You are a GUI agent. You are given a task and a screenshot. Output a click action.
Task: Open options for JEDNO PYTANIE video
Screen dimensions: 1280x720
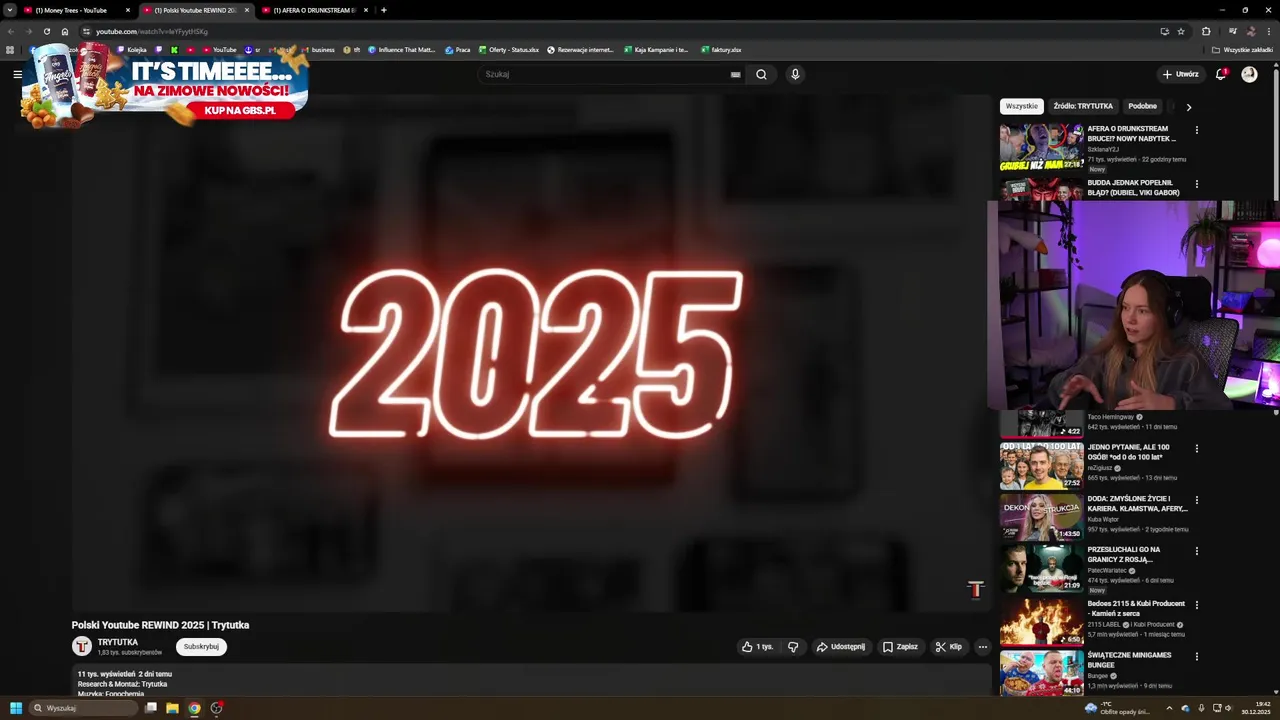click(1196, 448)
